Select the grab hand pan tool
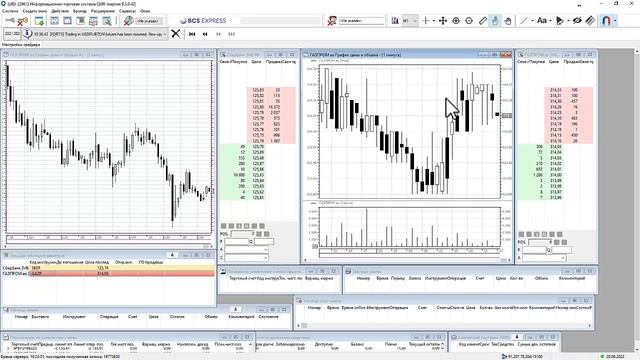Viewport: 640px width, 360px height. (x=508, y=20)
